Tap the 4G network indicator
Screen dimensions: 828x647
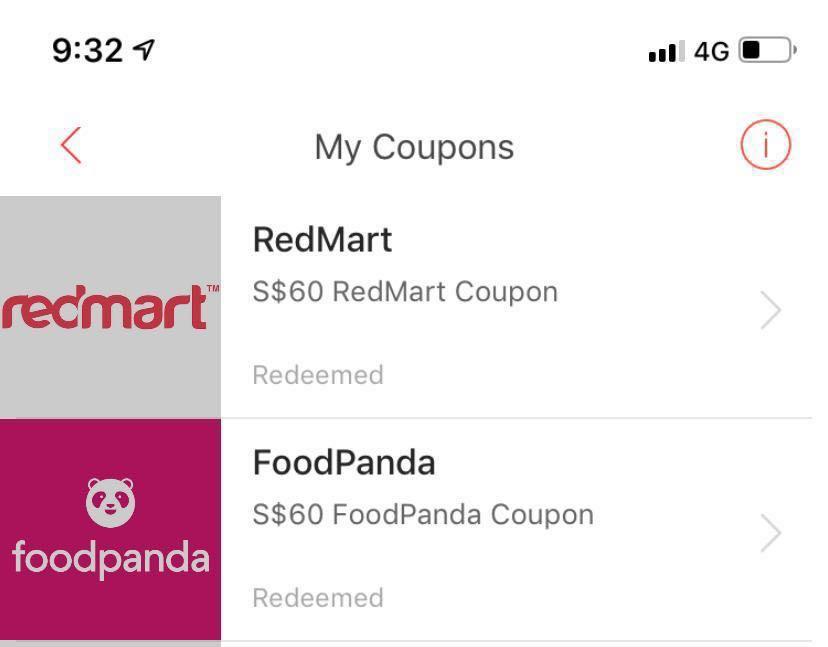(711, 52)
